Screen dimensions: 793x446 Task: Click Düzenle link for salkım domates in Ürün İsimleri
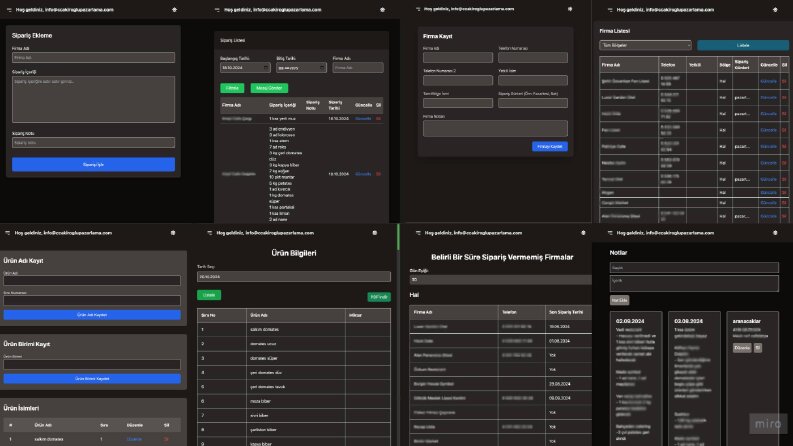[x=135, y=439]
